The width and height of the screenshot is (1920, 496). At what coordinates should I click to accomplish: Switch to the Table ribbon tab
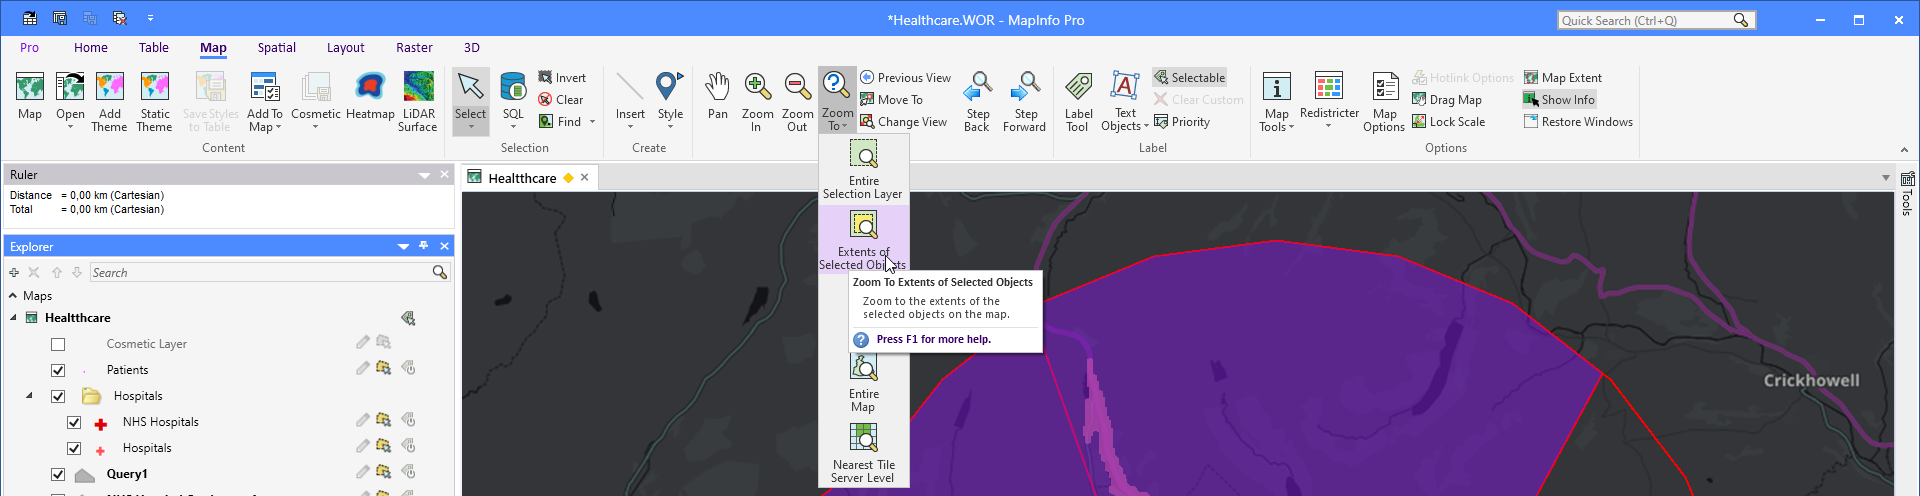tap(154, 47)
